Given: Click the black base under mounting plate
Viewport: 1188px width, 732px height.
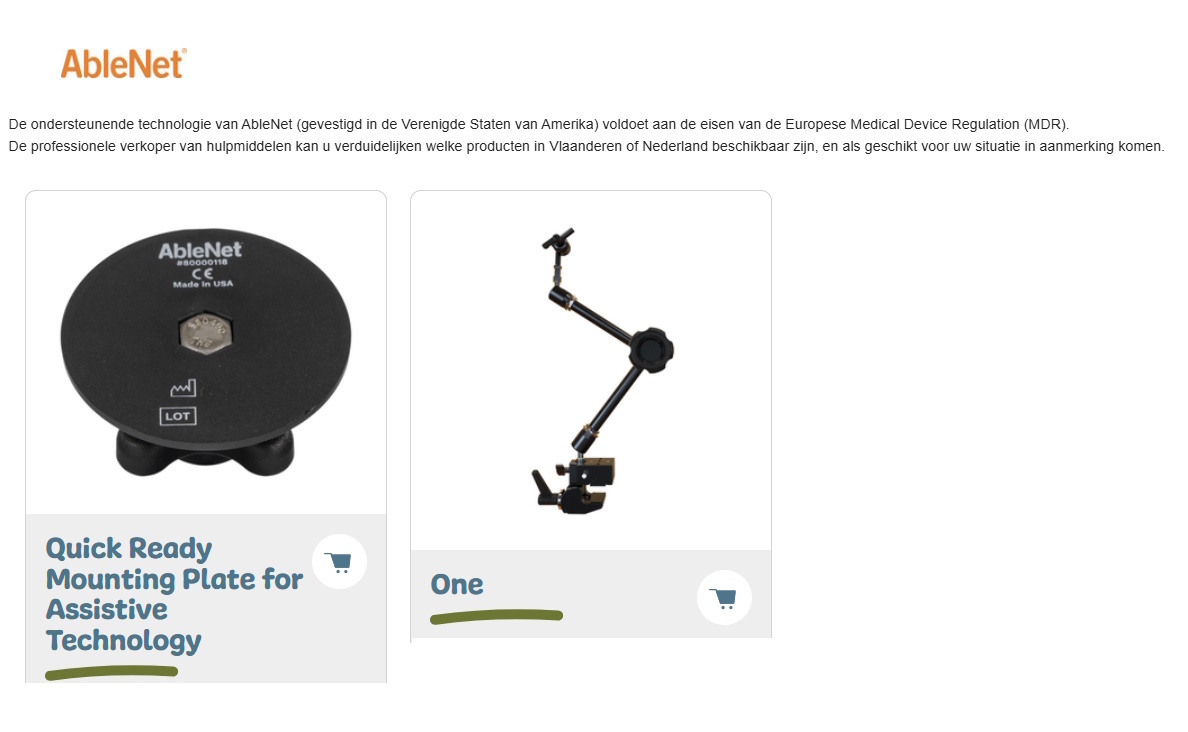Looking at the screenshot, I should 205,453.
